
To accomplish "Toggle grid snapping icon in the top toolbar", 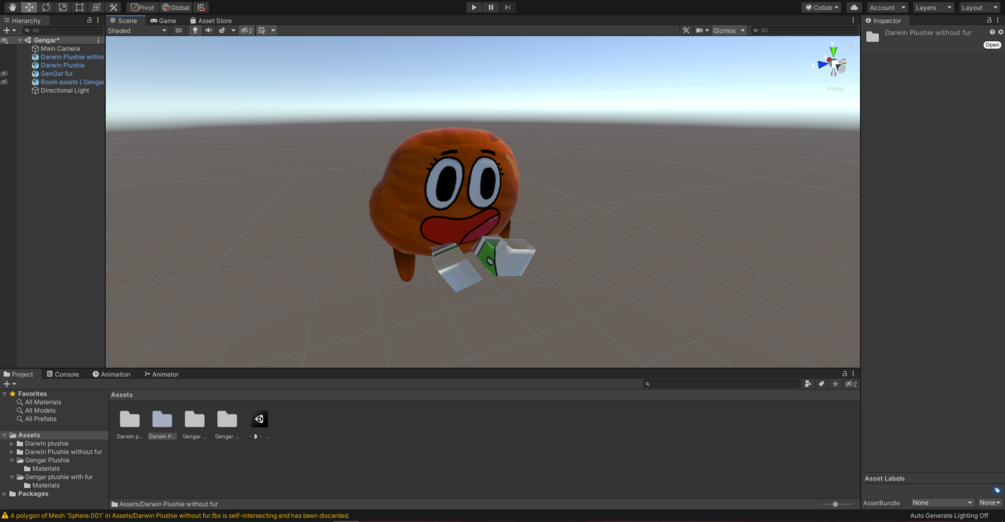I will point(201,7).
